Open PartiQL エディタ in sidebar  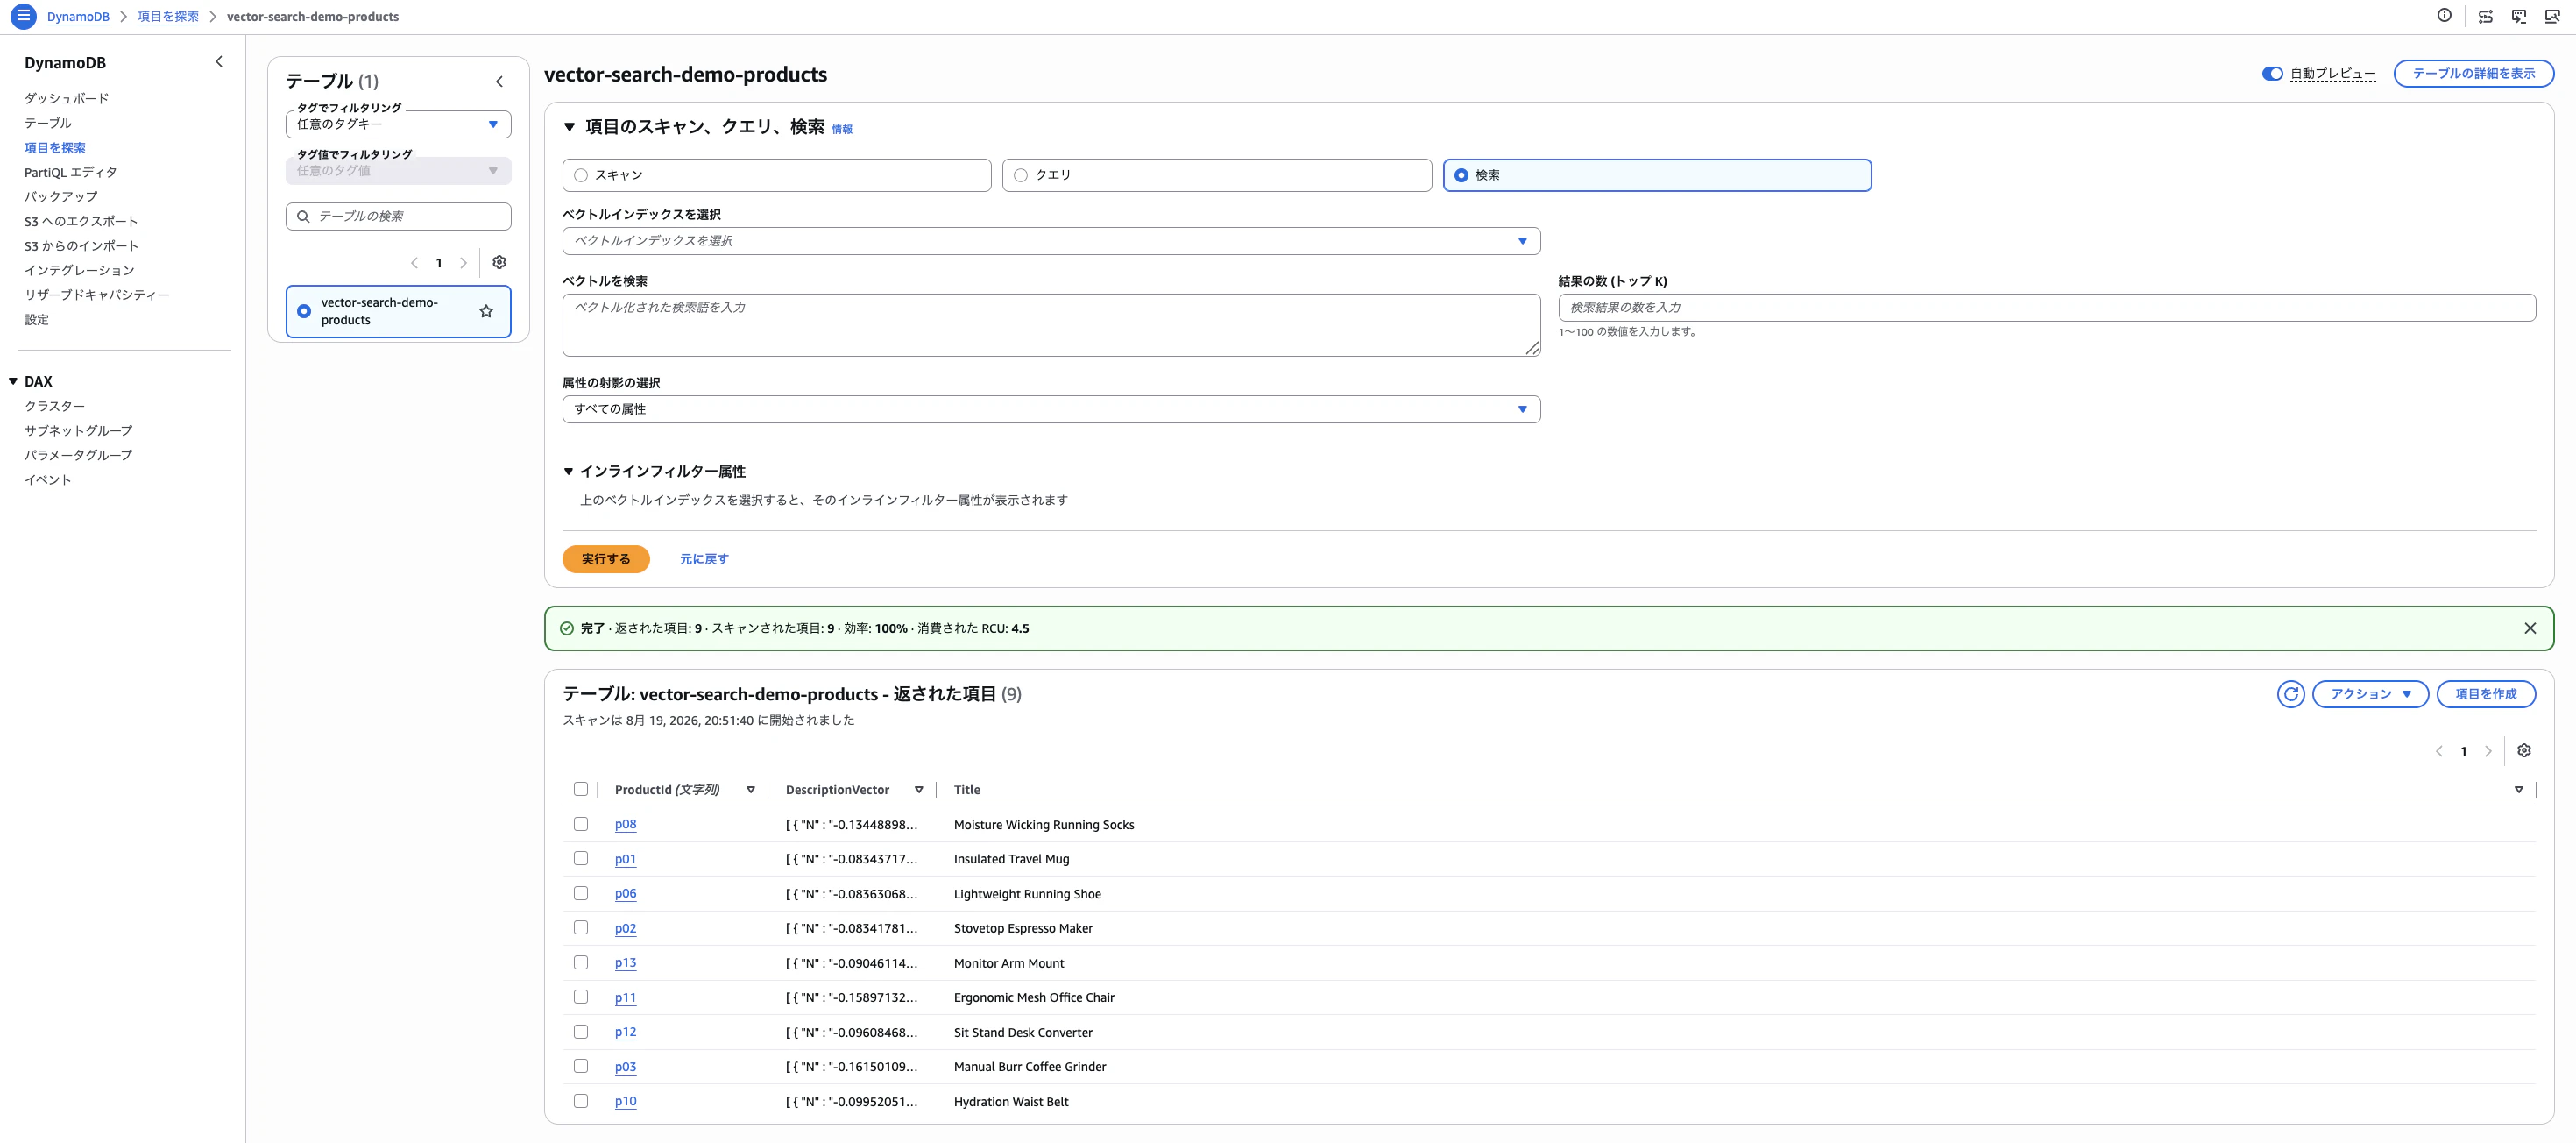[71, 172]
